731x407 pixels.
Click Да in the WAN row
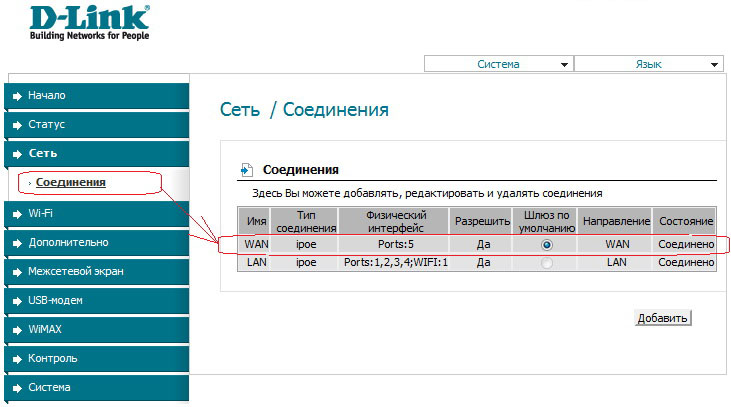click(x=483, y=244)
